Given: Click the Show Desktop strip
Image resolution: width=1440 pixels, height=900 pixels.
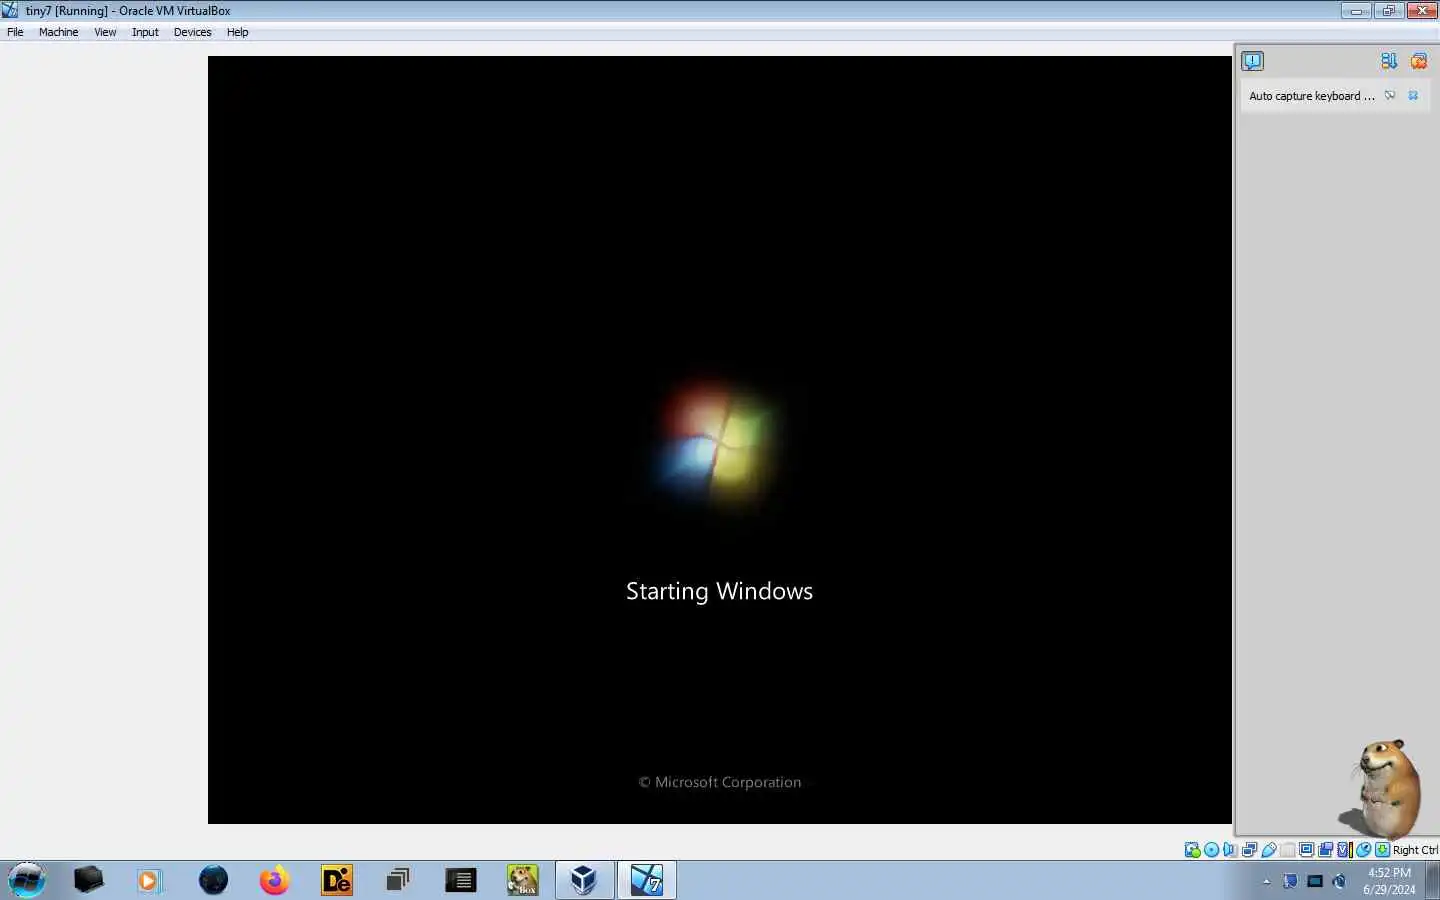Looking at the screenshot, I should [x=1434, y=880].
